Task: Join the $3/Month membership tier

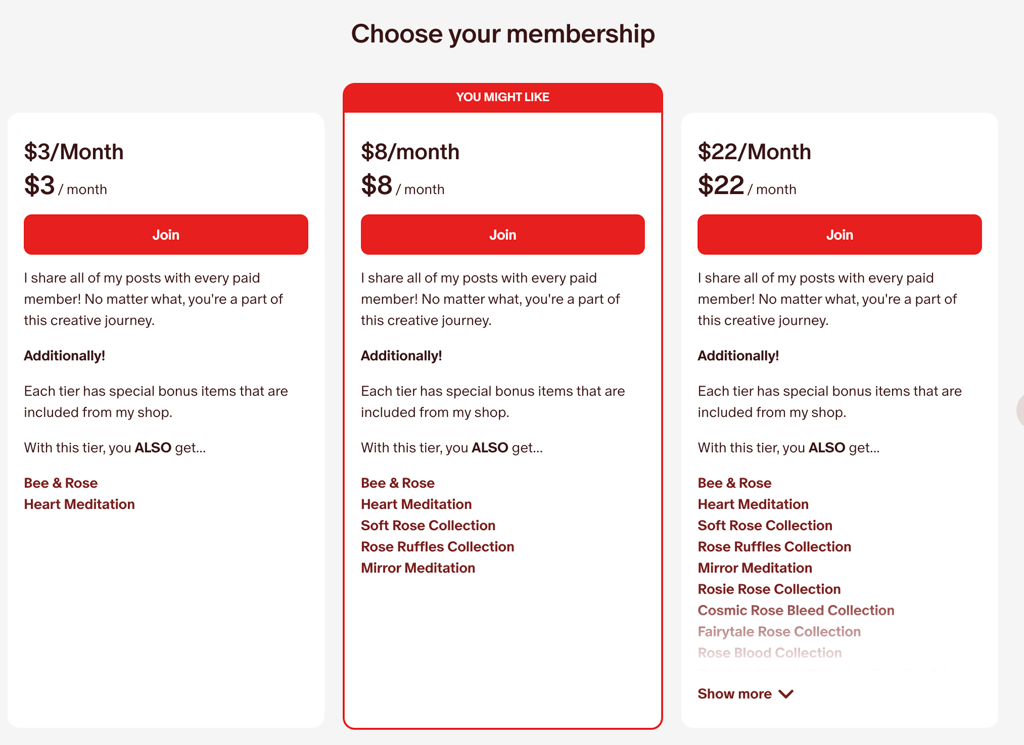Action: pyautogui.click(x=166, y=235)
